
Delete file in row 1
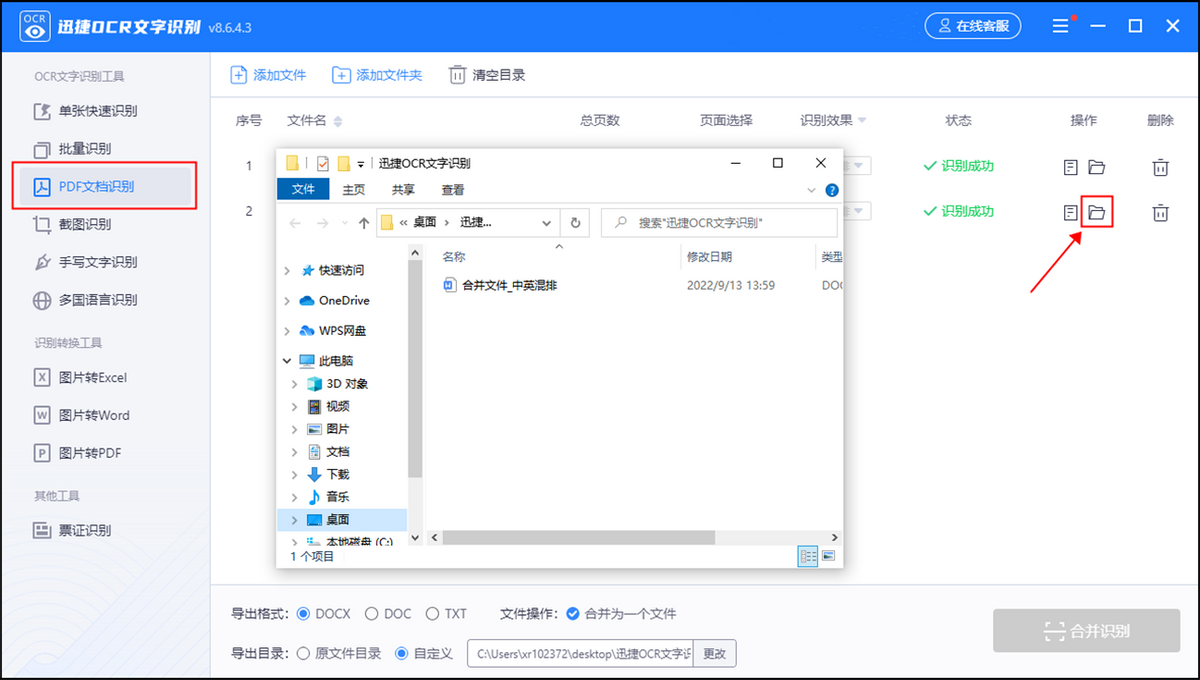pos(1160,167)
